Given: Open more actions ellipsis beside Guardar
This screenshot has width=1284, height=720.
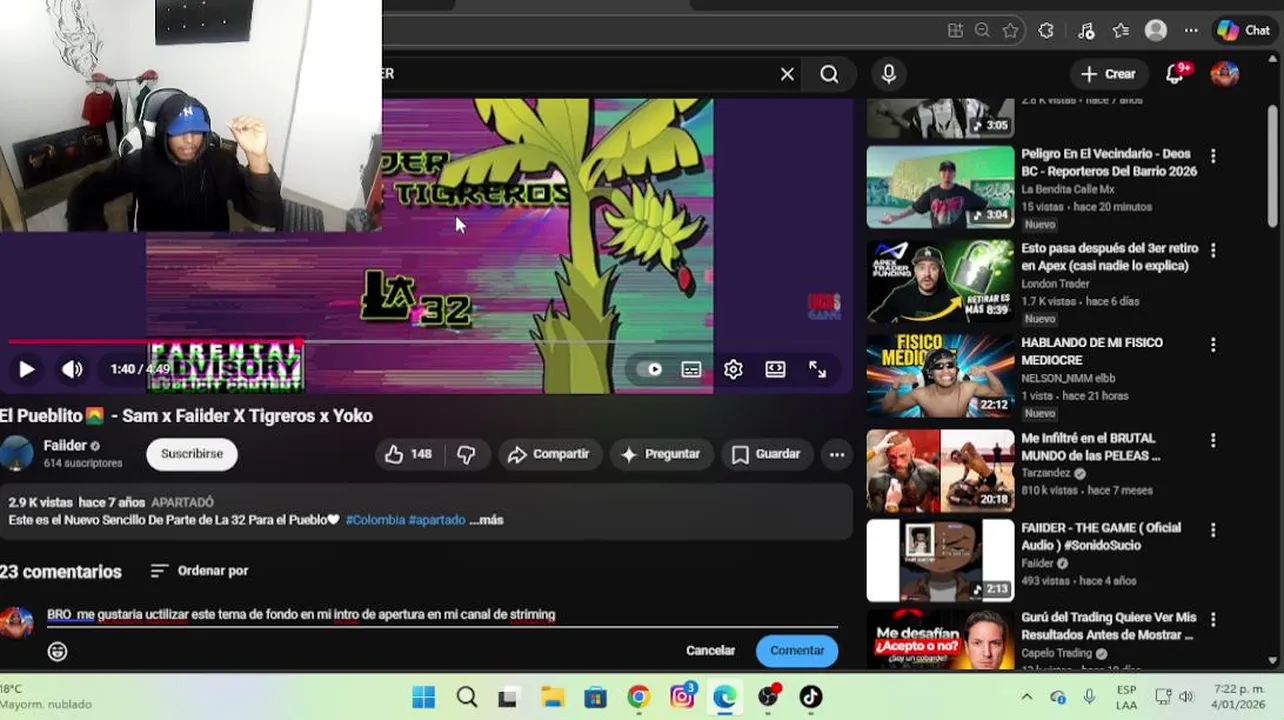Looking at the screenshot, I should (x=837, y=454).
